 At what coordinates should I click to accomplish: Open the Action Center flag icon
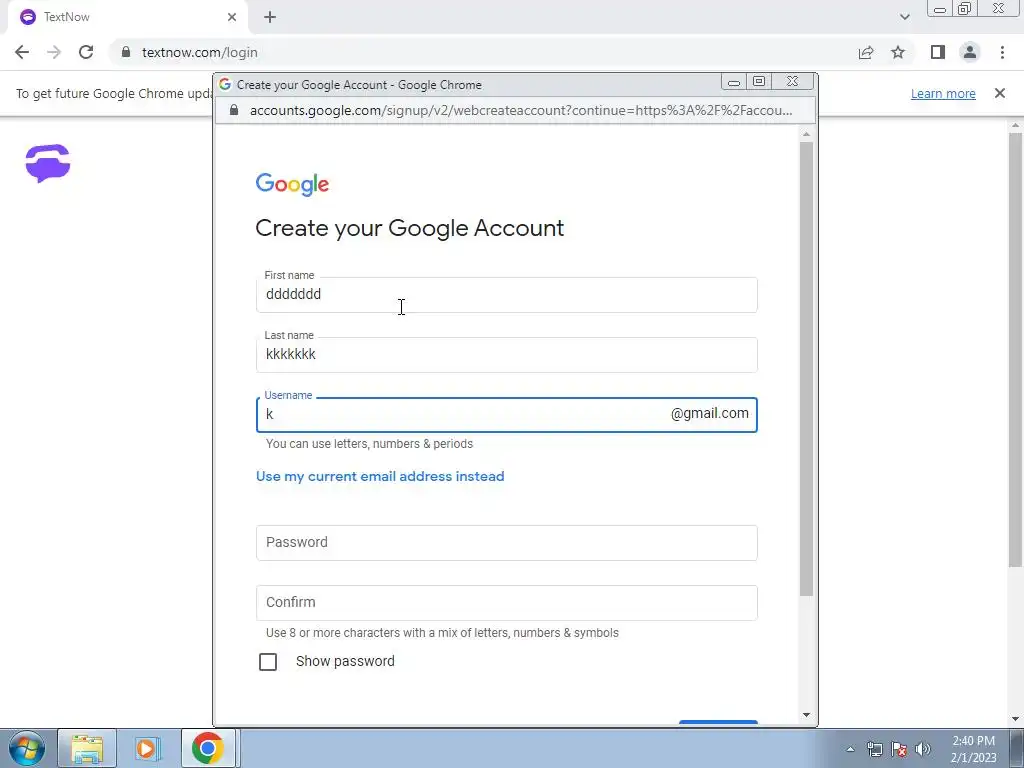coord(899,749)
